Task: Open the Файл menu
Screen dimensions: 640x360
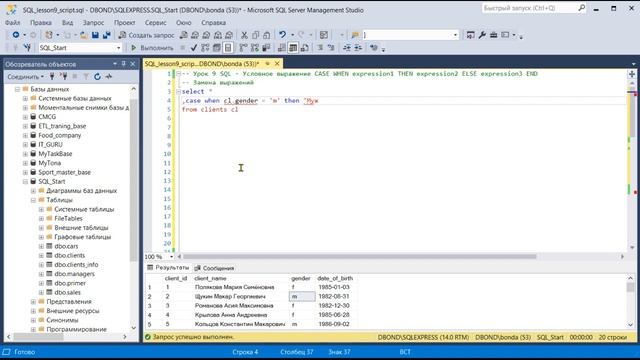Action: [x=13, y=22]
